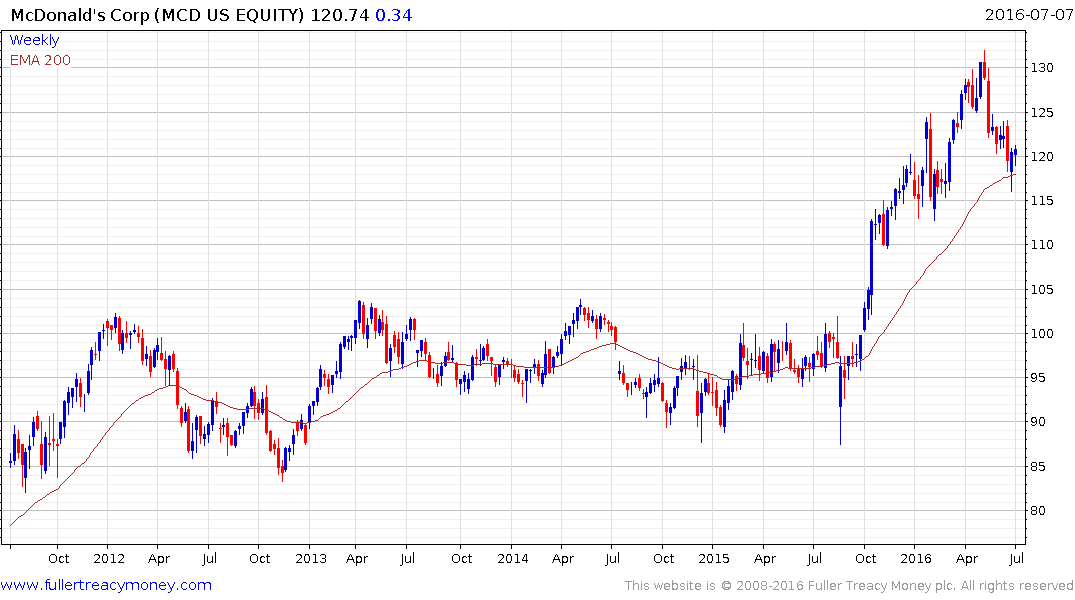Click the 95 price axis label
The width and height of the screenshot is (1075, 600).
(1039, 377)
